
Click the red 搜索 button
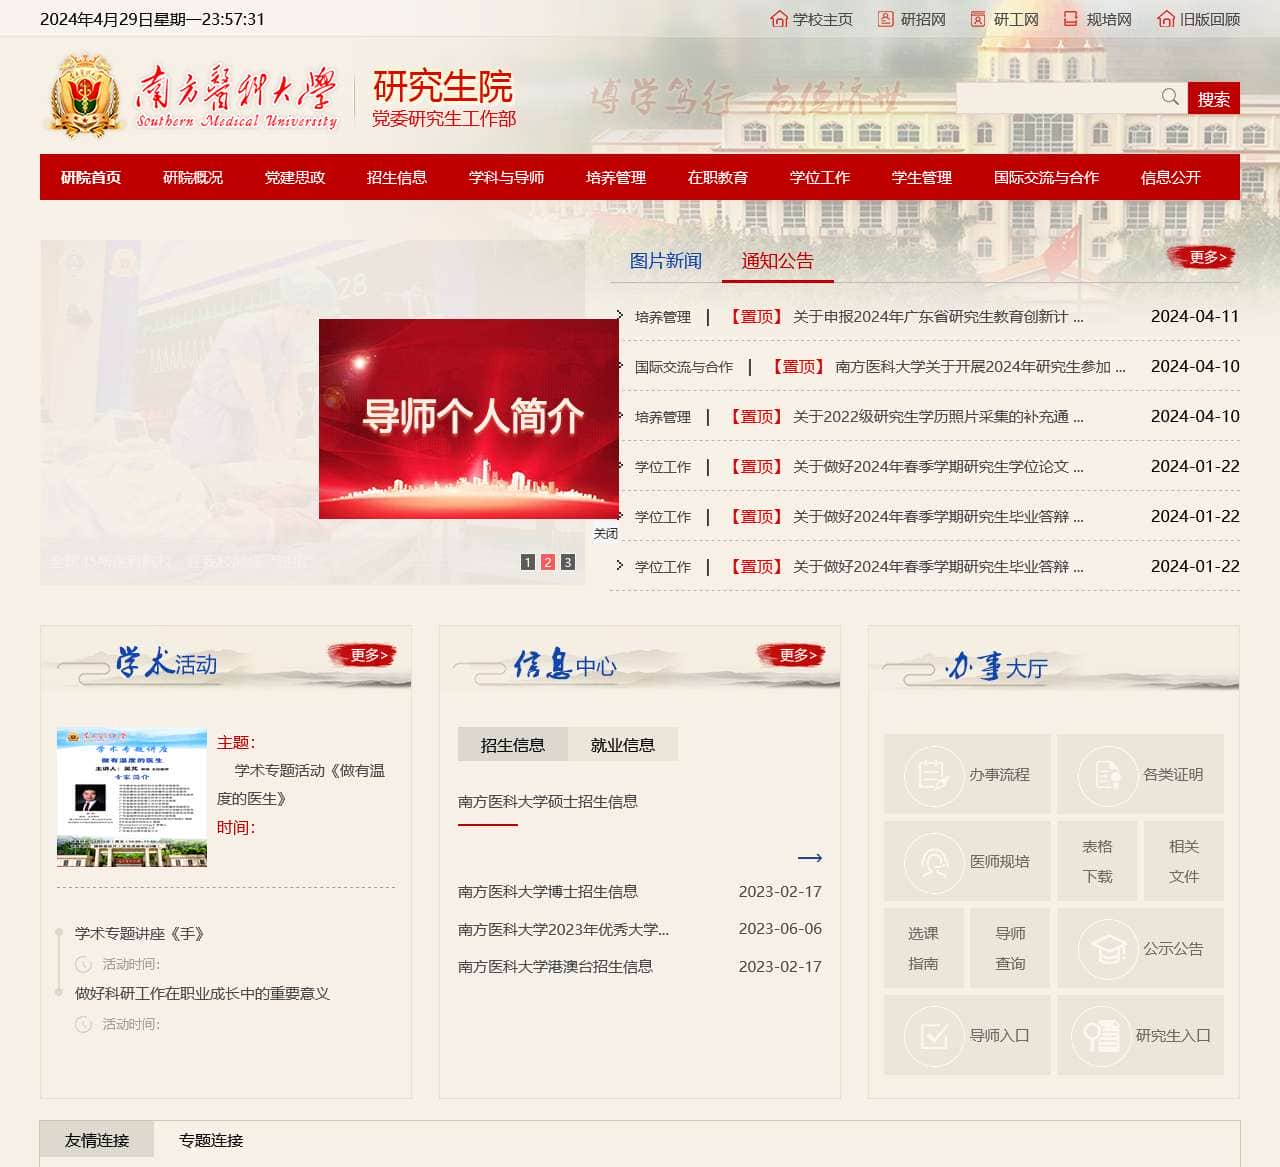[1214, 98]
